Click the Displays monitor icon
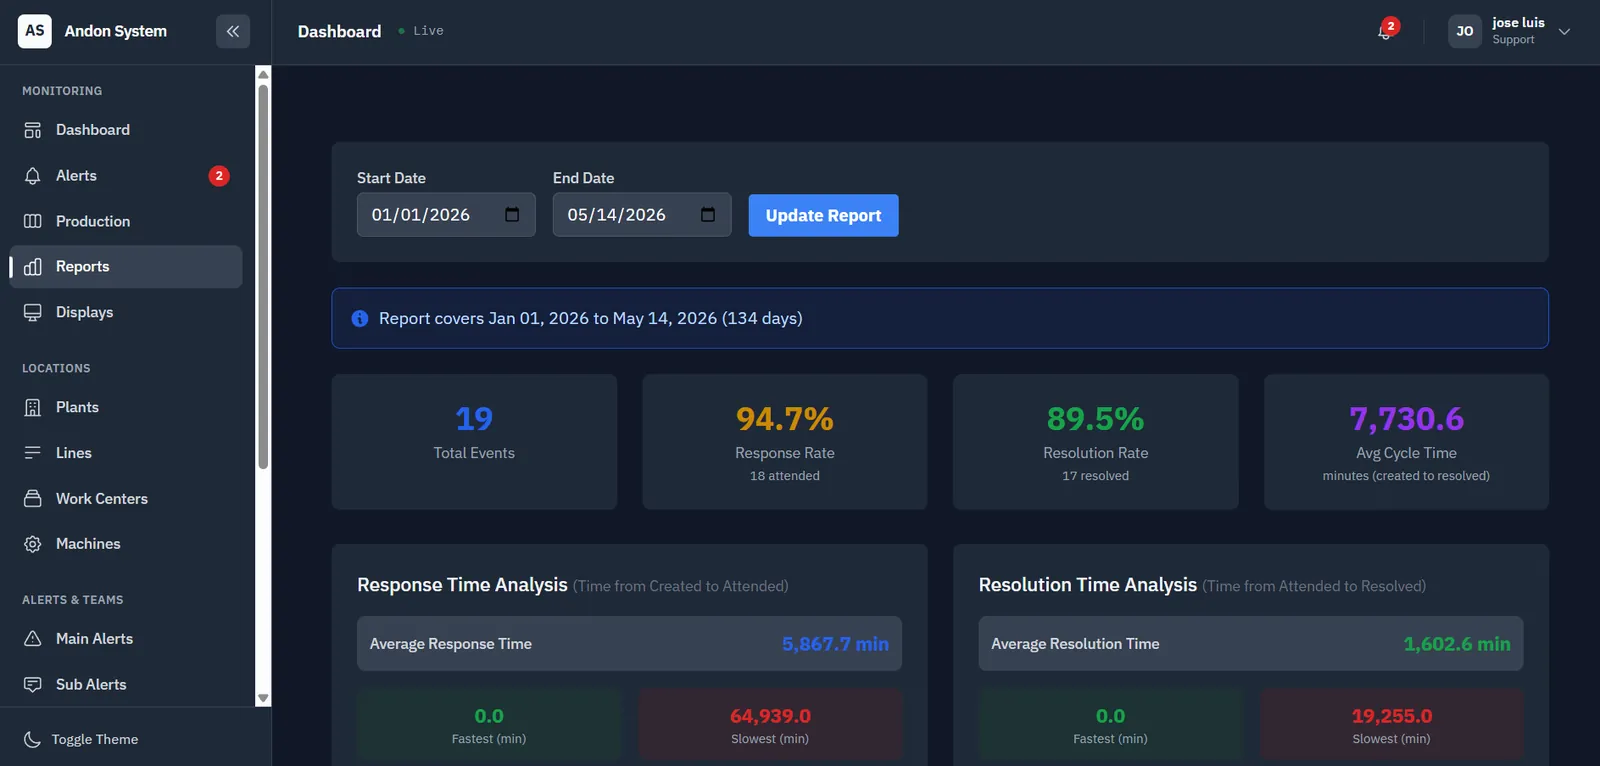Screen dimensions: 1600x766 click(x=33, y=312)
